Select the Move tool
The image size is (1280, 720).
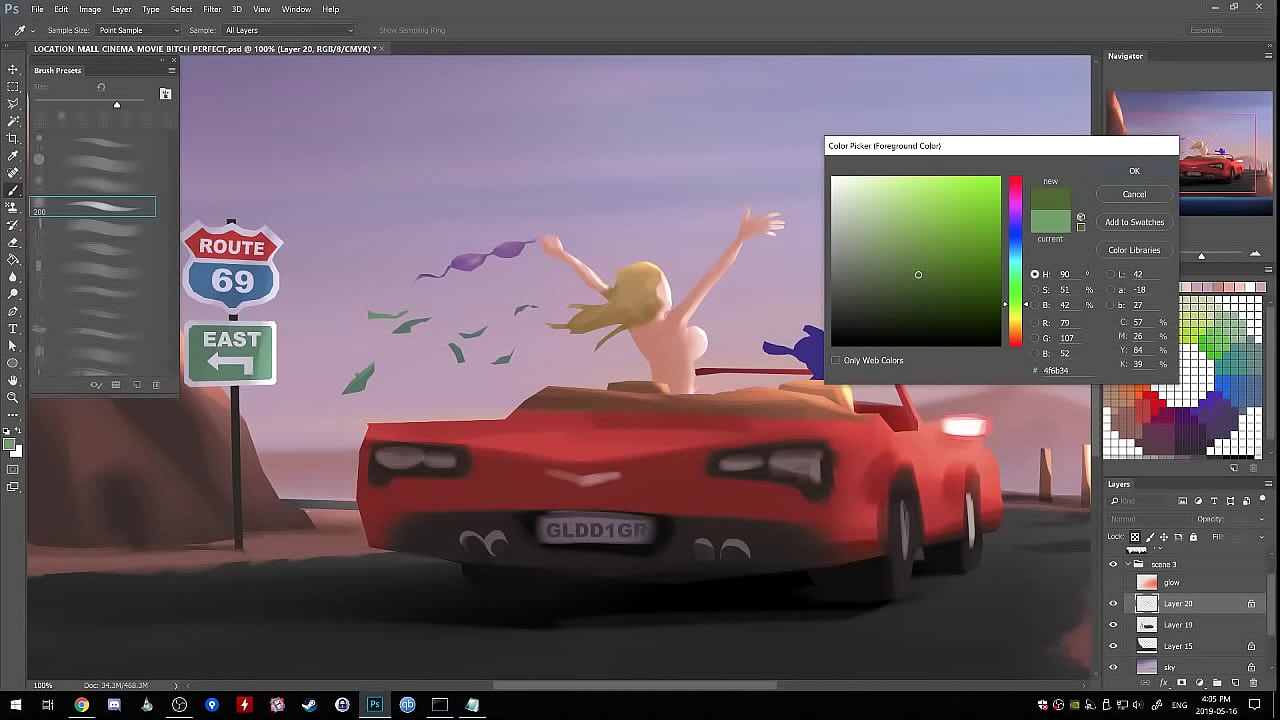[13, 69]
